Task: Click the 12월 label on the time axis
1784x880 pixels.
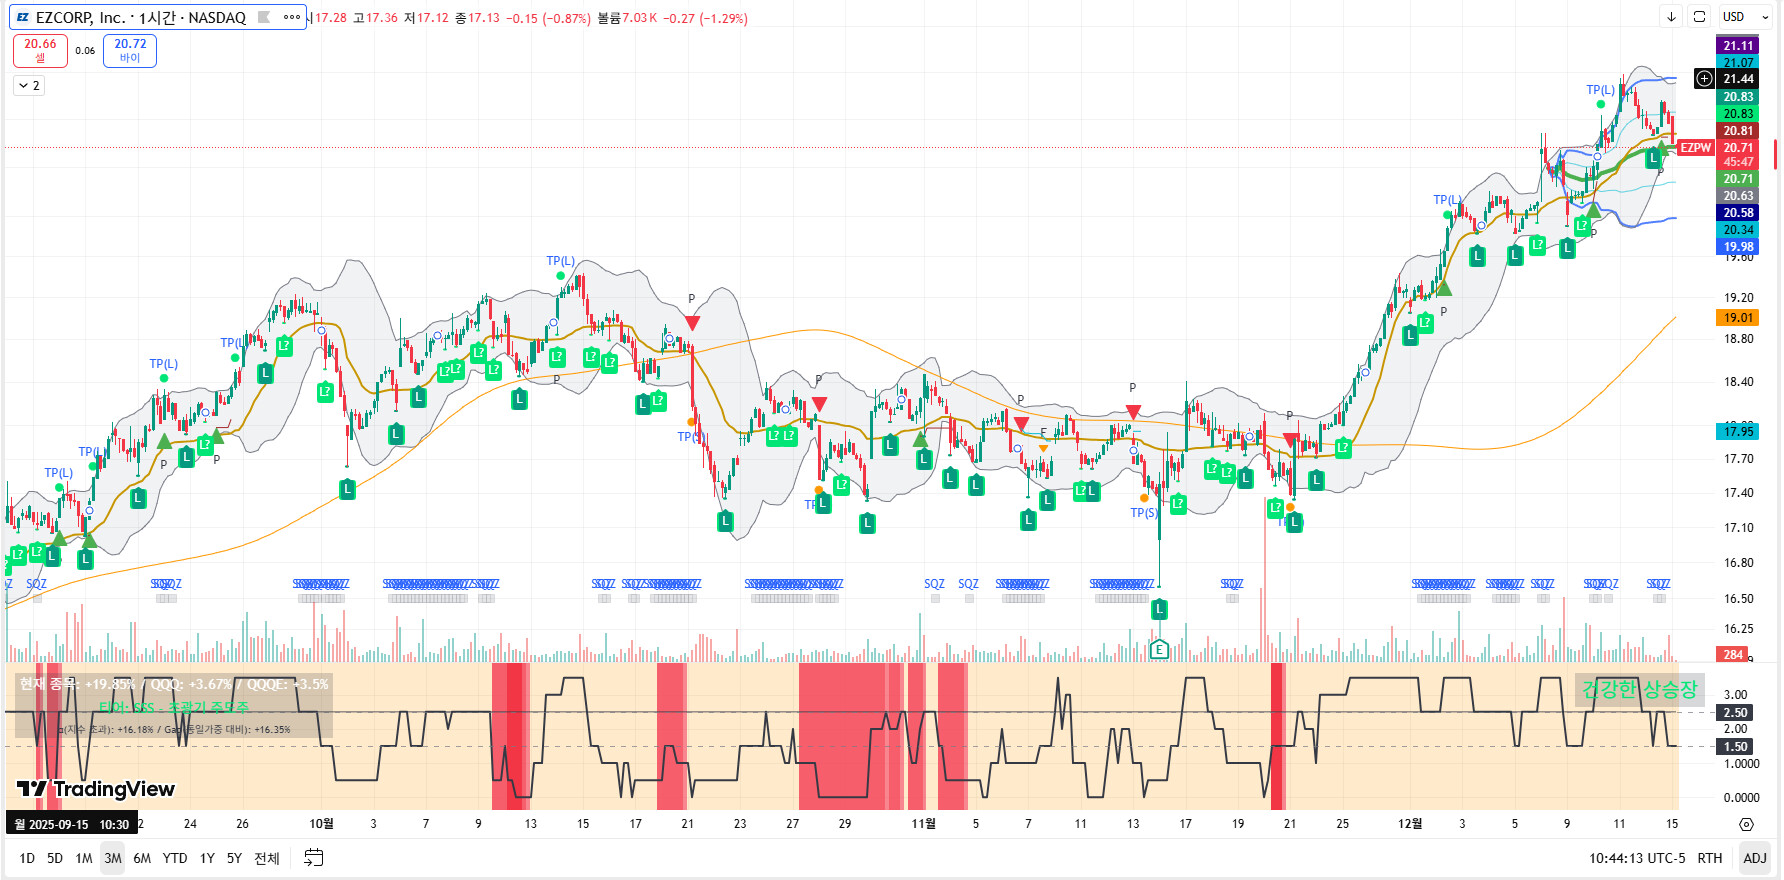Action: pos(1409,824)
